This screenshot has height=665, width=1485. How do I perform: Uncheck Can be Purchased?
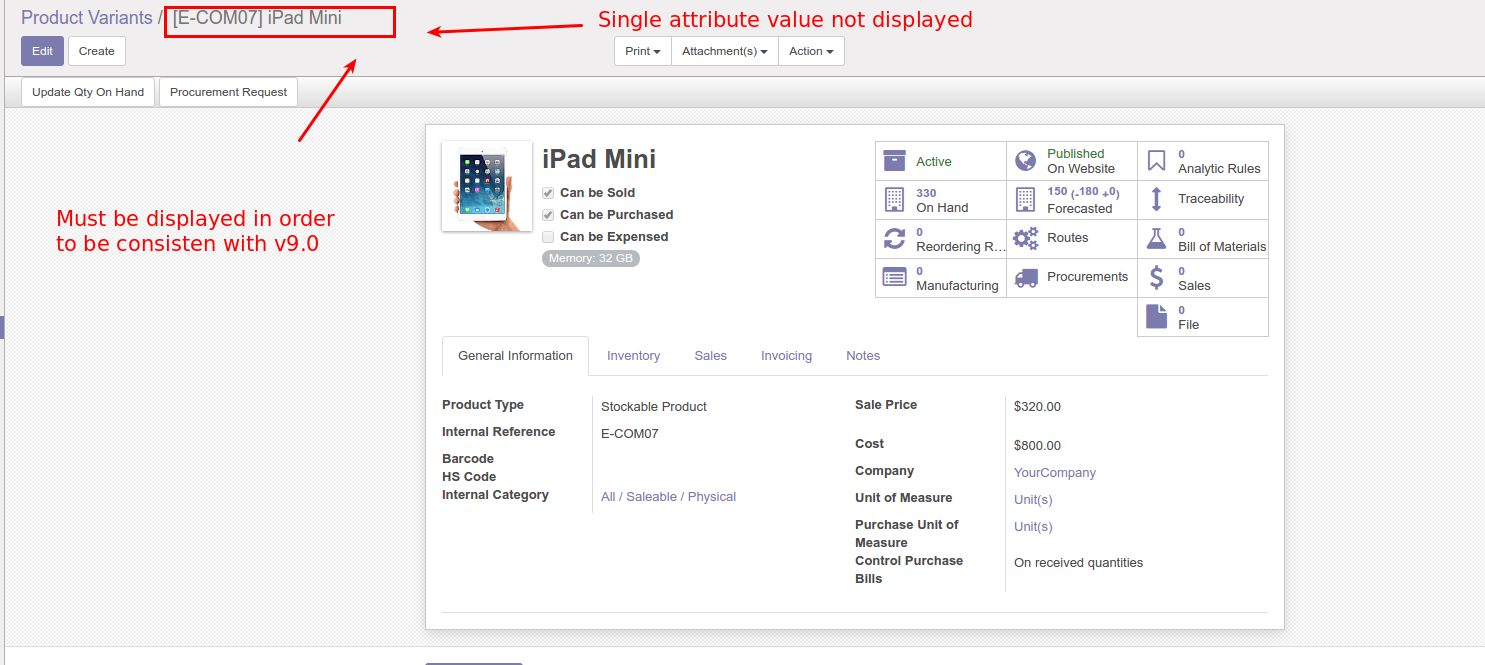[x=548, y=214]
